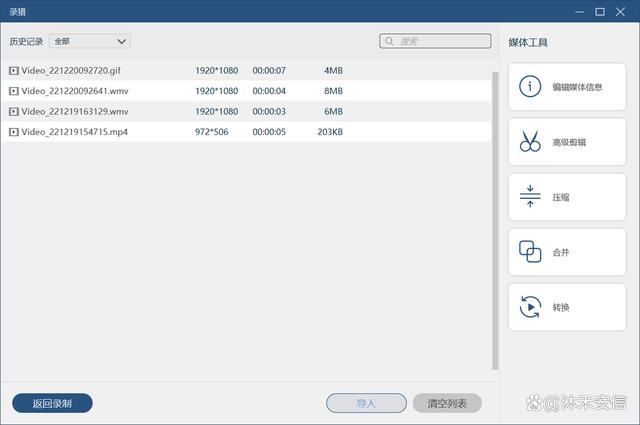The height and width of the screenshot is (425, 640).
Task: Select file Video_221219163129.wmv
Action: (x=75, y=111)
